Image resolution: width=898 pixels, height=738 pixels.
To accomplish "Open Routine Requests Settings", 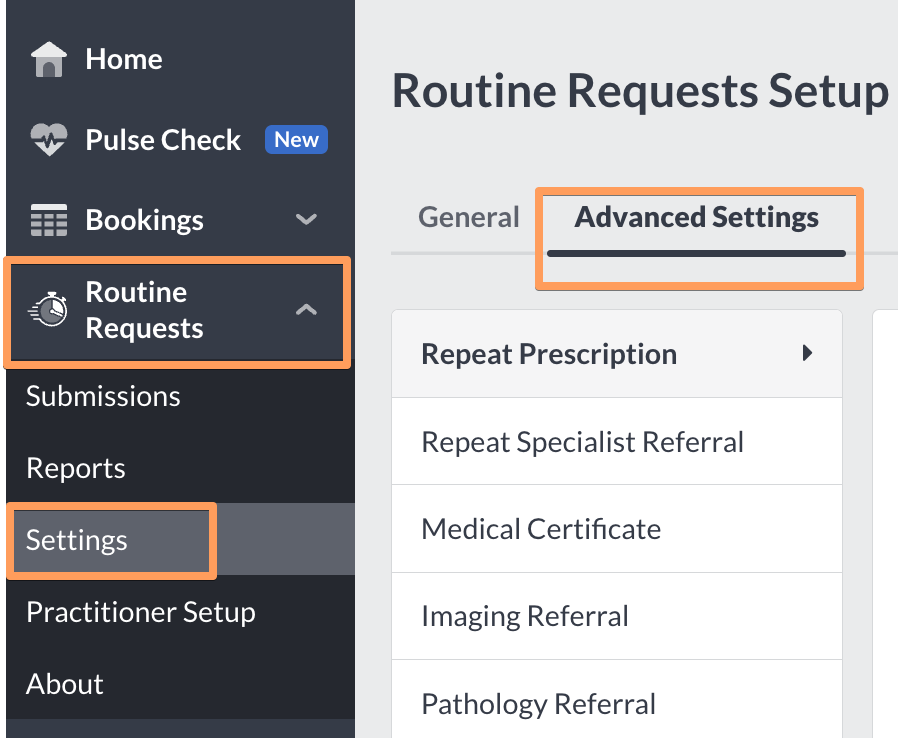I will (76, 539).
